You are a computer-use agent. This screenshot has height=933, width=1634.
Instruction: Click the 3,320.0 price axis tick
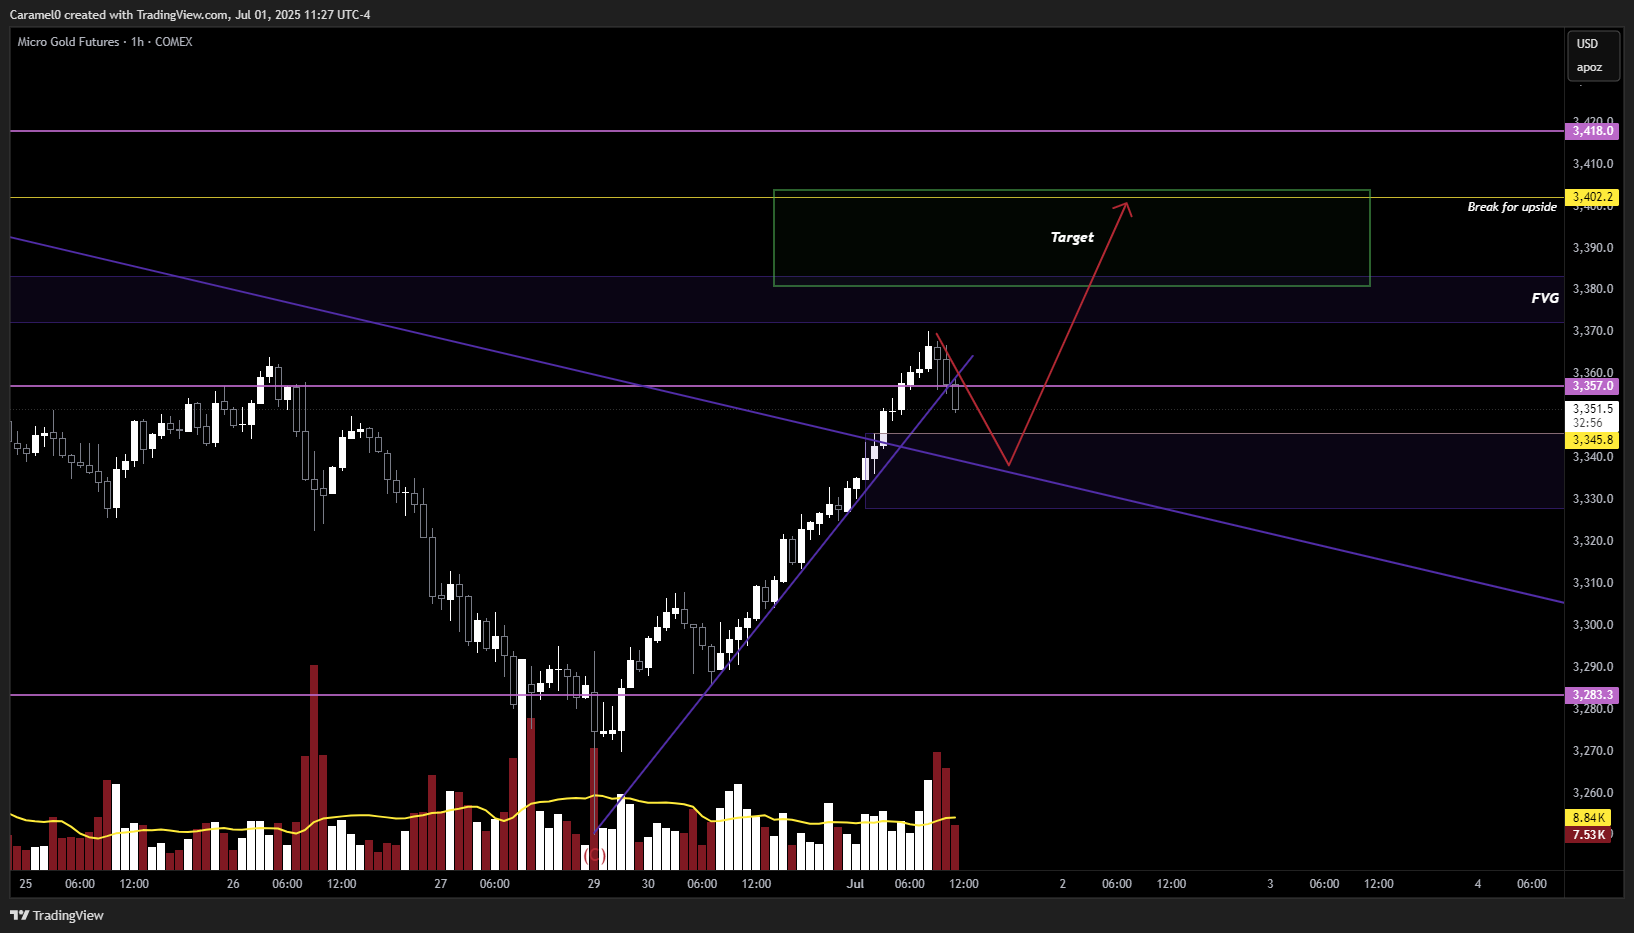pyautogui.click(x=1593, y=541)
